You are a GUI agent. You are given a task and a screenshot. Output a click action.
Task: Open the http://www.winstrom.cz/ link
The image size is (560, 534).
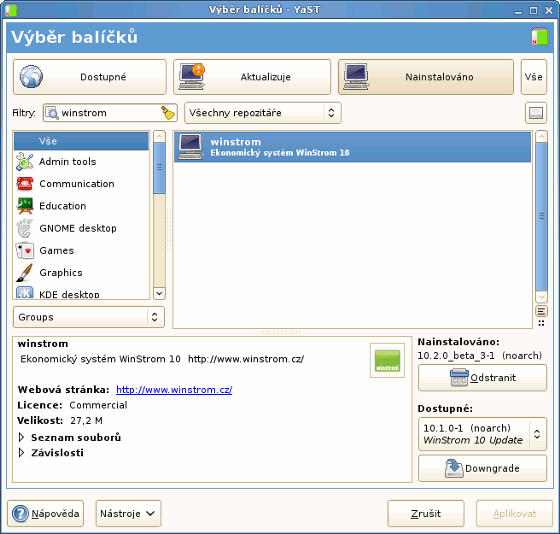pos(174,390)
